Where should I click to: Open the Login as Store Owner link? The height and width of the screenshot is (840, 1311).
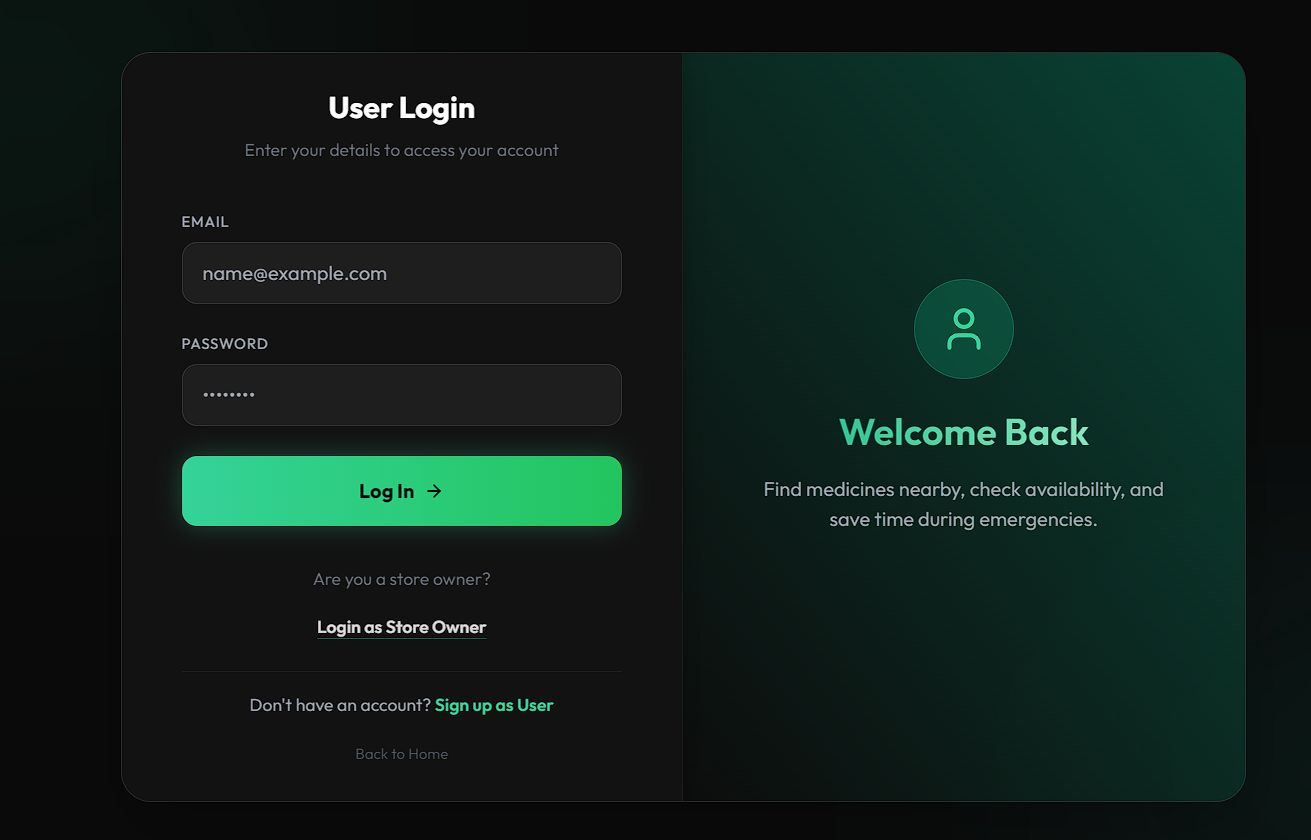point(401,628)
